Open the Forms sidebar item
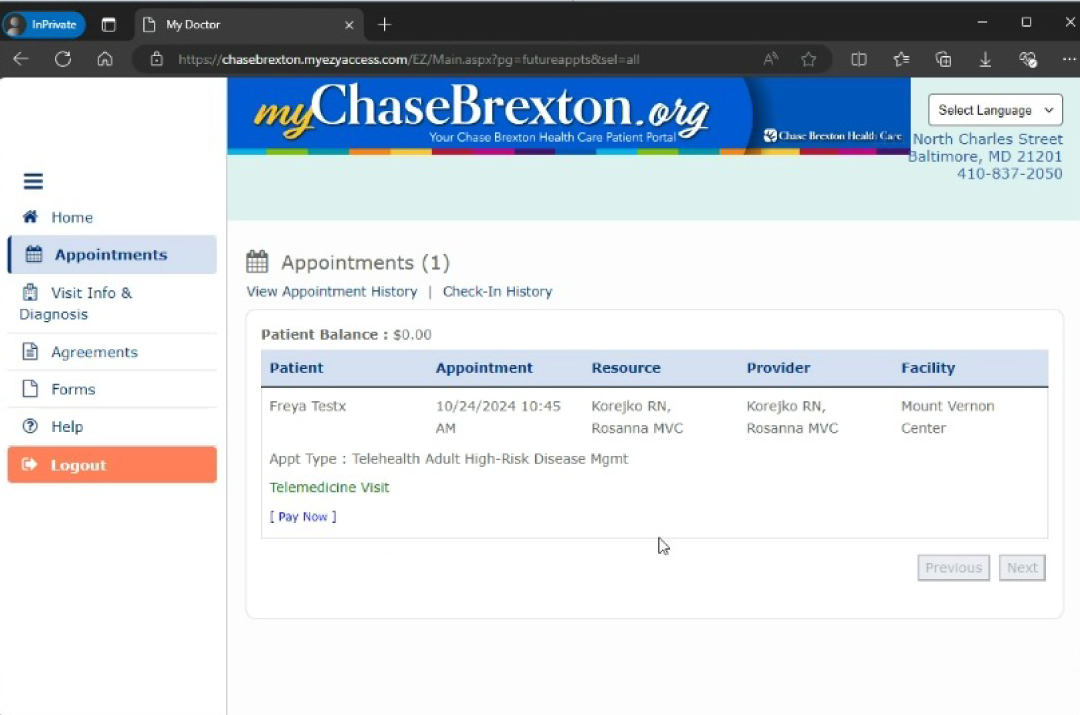Viewport: 1080px width, 715px height. click(73, 389)
